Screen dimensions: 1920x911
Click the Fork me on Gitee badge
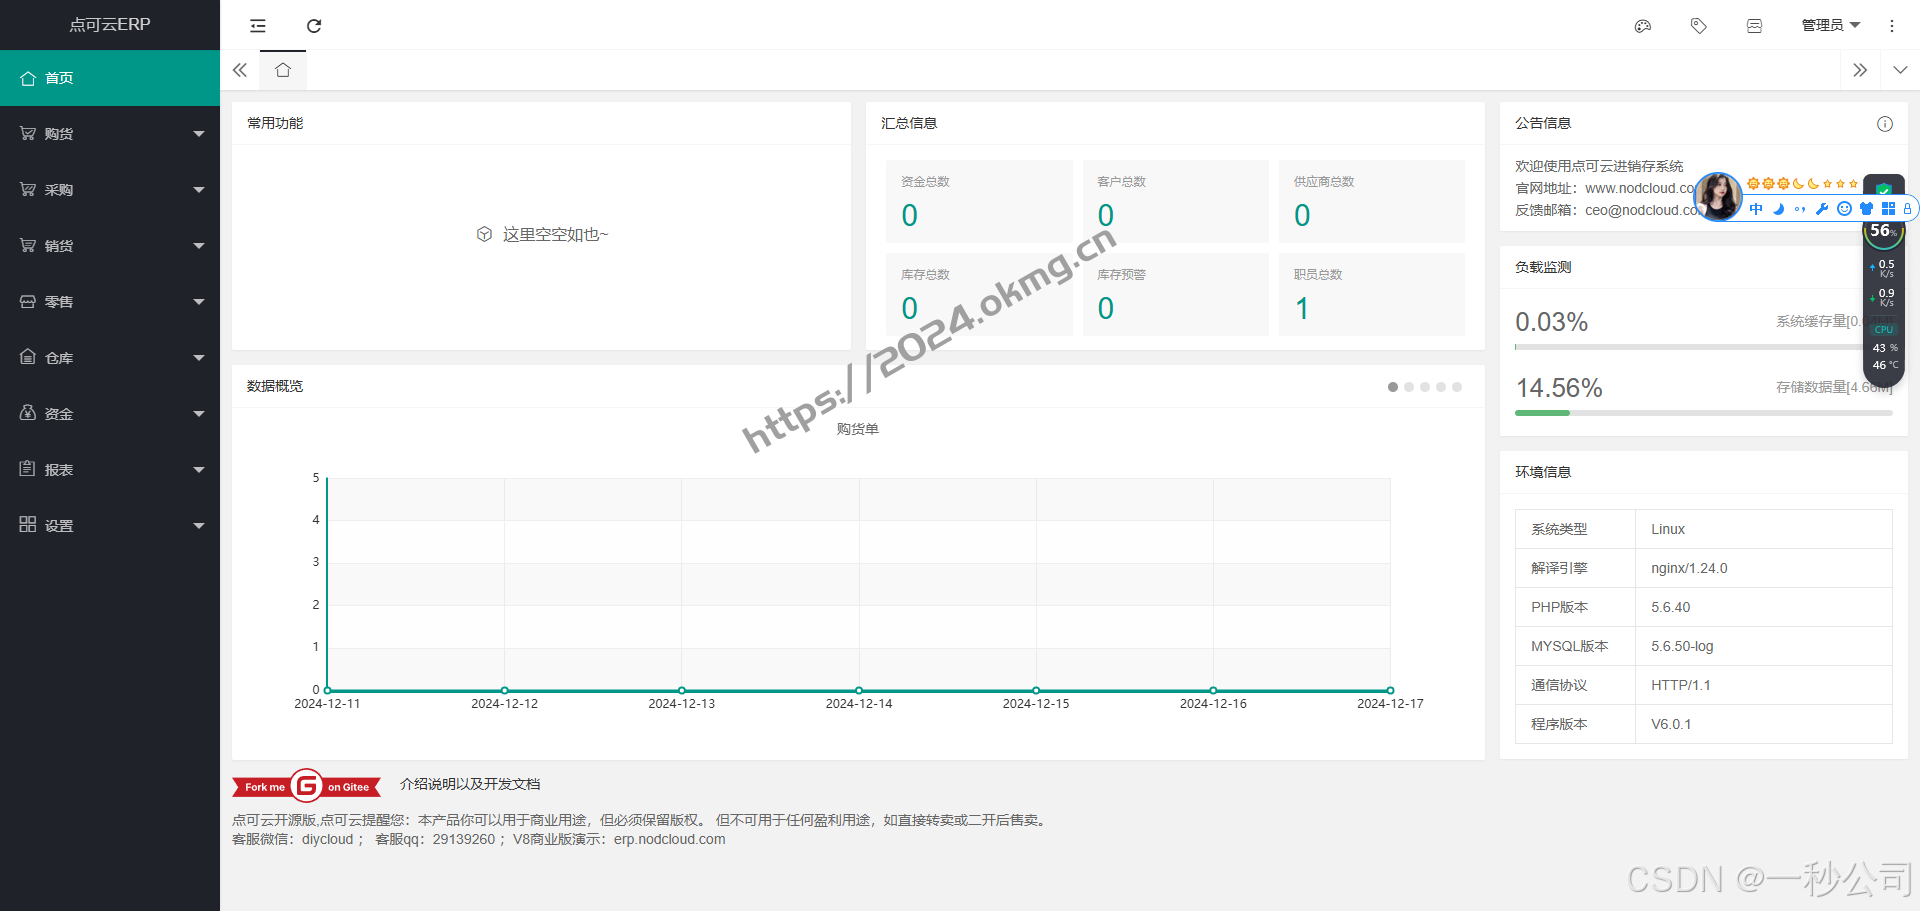pyautogui.click(x=306, y=786)
